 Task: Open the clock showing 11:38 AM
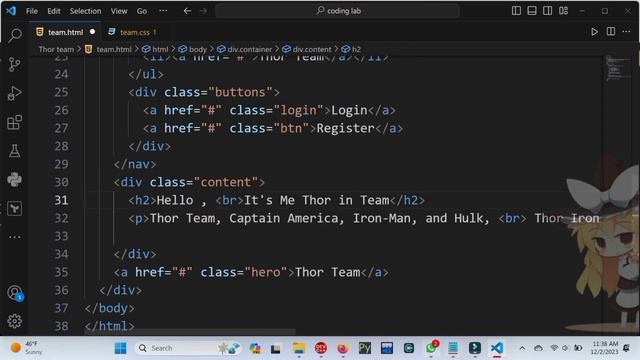click(x=604, y=348)
